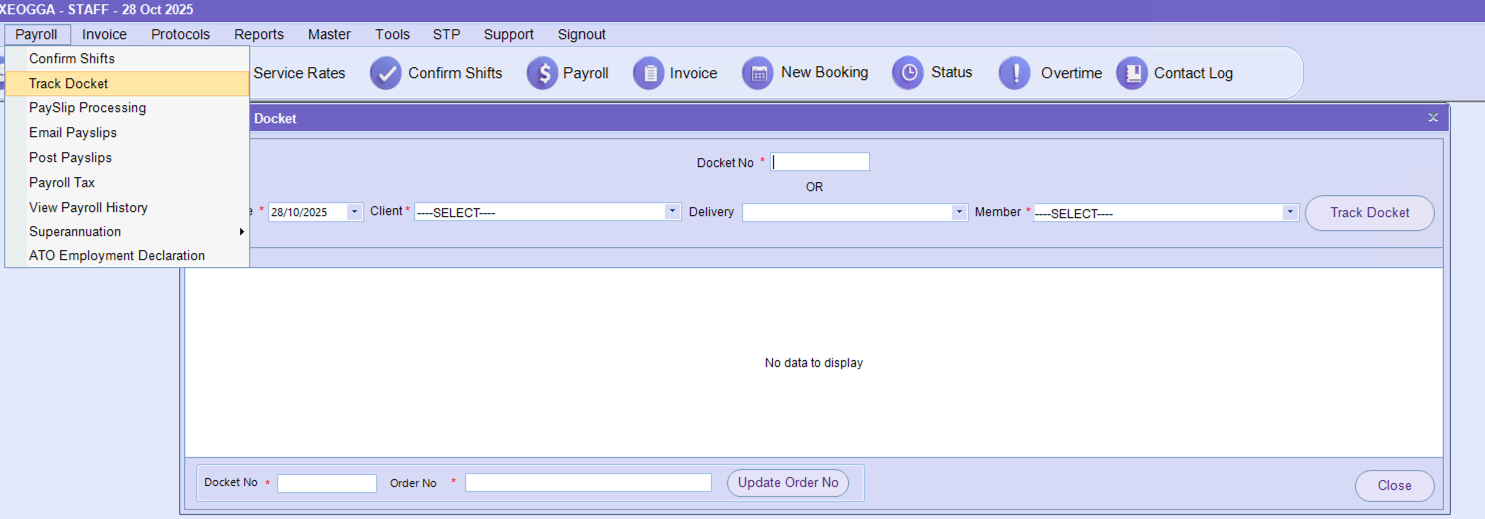Close the Track Docket panel with X

(1433, 118)
